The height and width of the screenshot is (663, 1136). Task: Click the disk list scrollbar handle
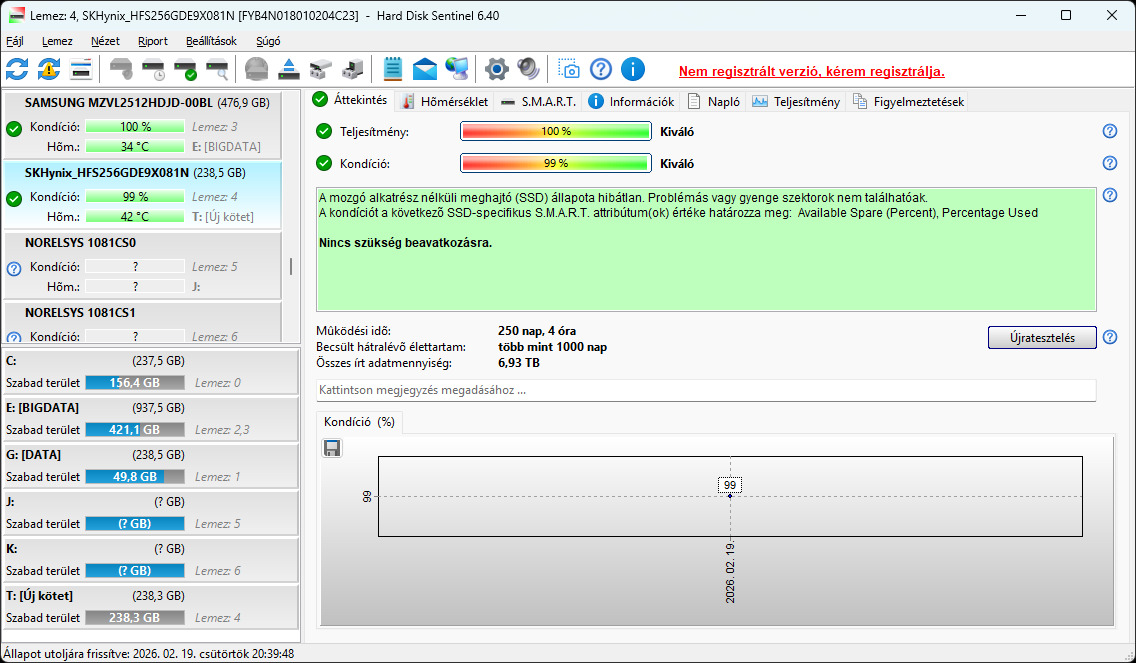pos(291,267)
